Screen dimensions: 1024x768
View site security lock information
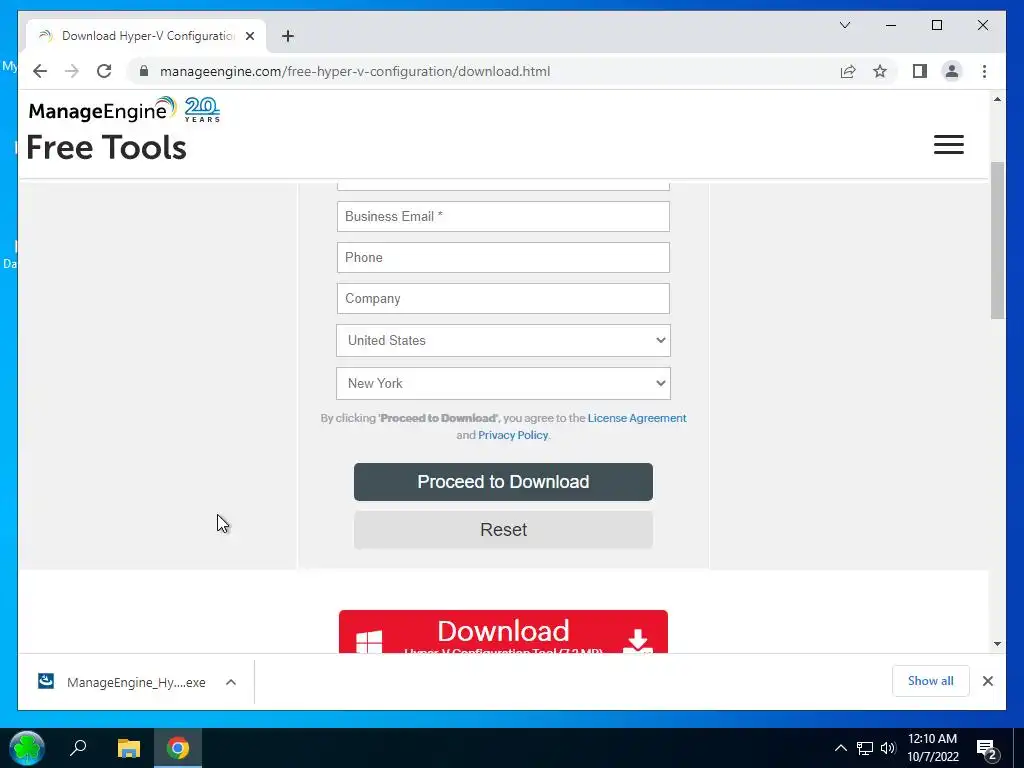tap(144, 71)
